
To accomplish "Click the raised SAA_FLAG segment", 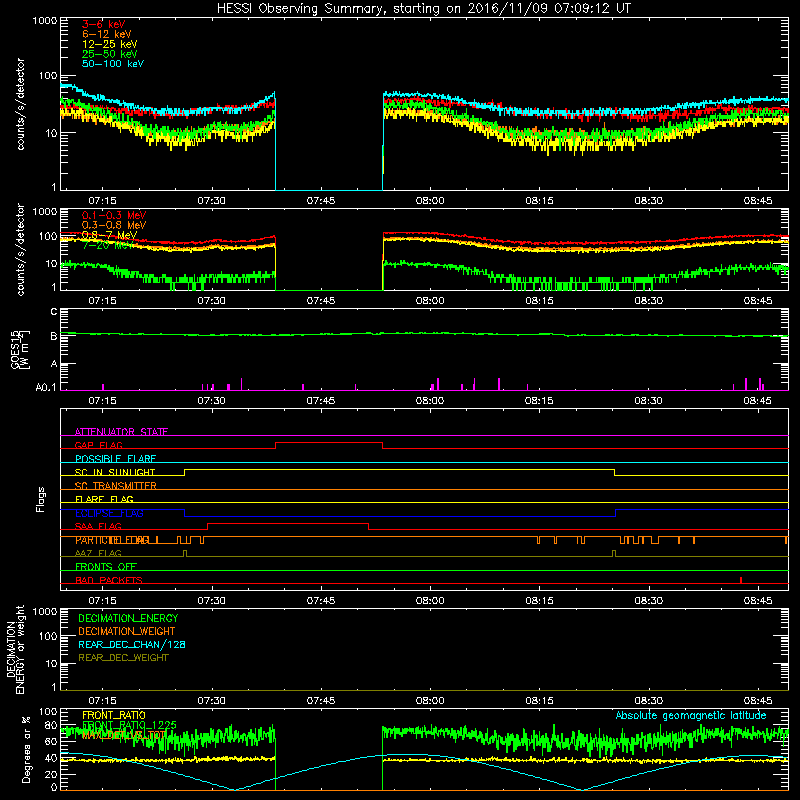I will (288, 524).
